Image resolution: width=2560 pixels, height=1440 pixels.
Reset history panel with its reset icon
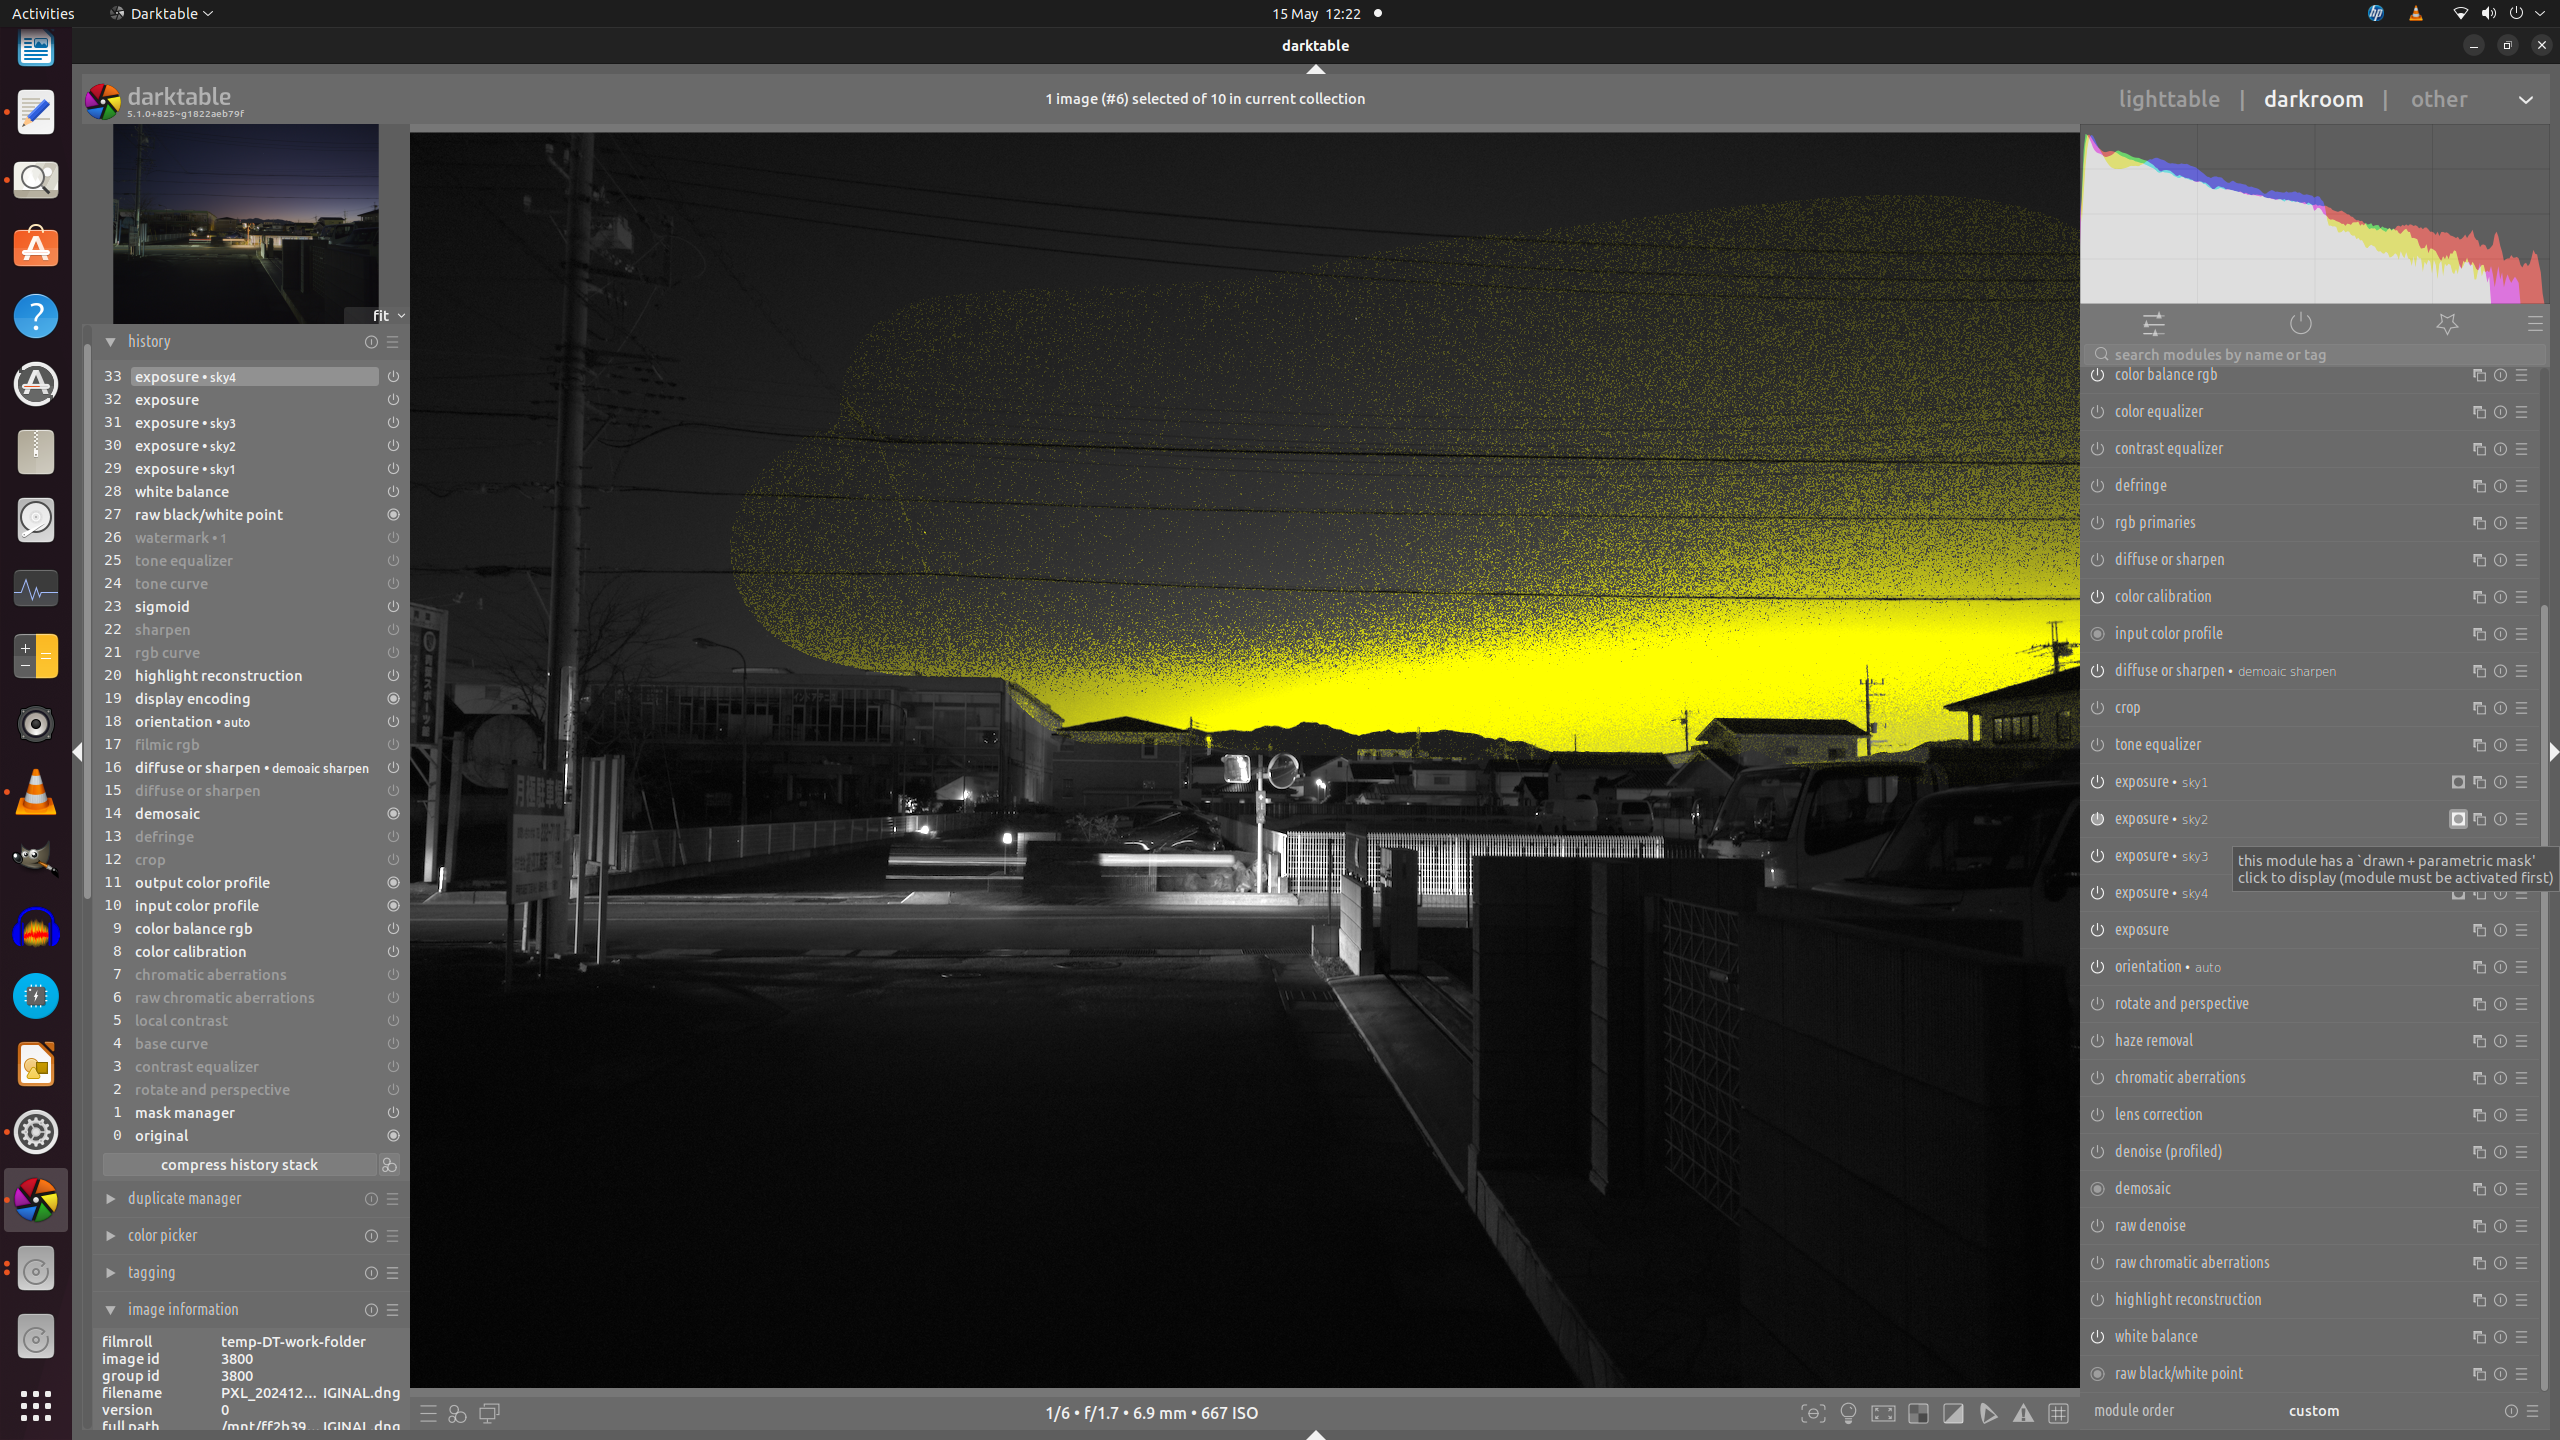pyautogui.click(x=371, y=342)
